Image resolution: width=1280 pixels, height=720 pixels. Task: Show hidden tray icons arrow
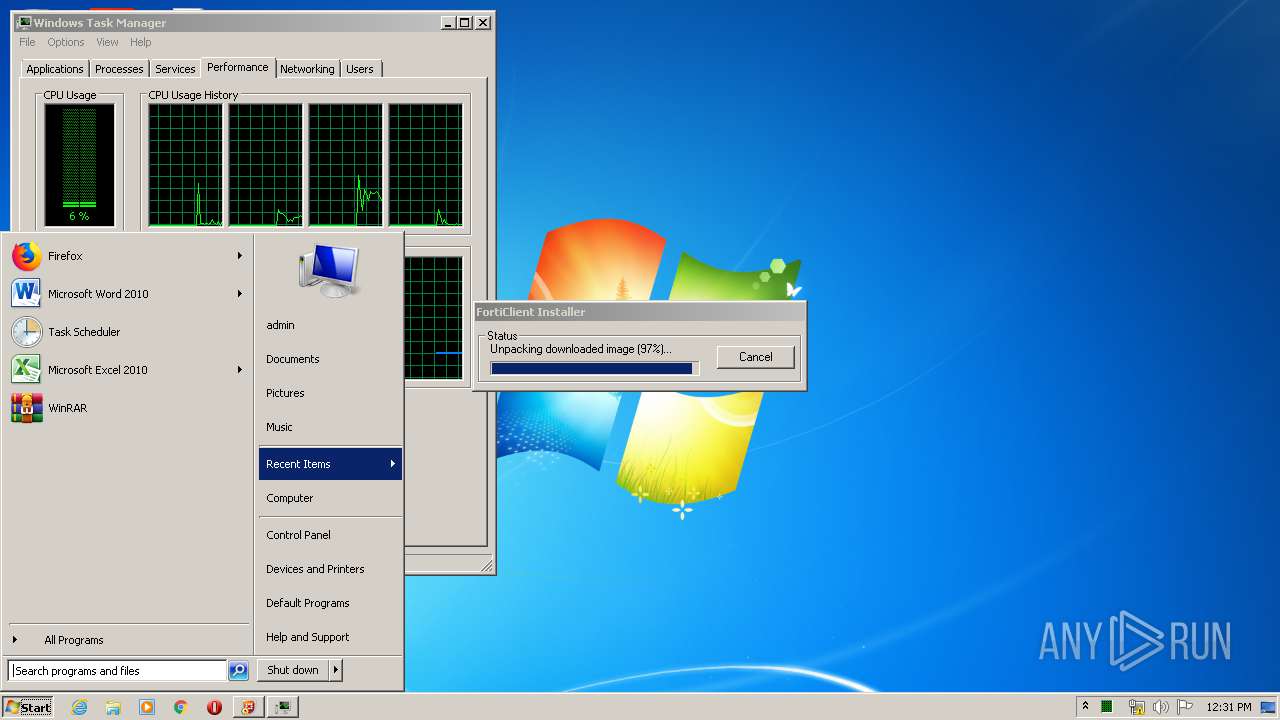coord(1085,706)
